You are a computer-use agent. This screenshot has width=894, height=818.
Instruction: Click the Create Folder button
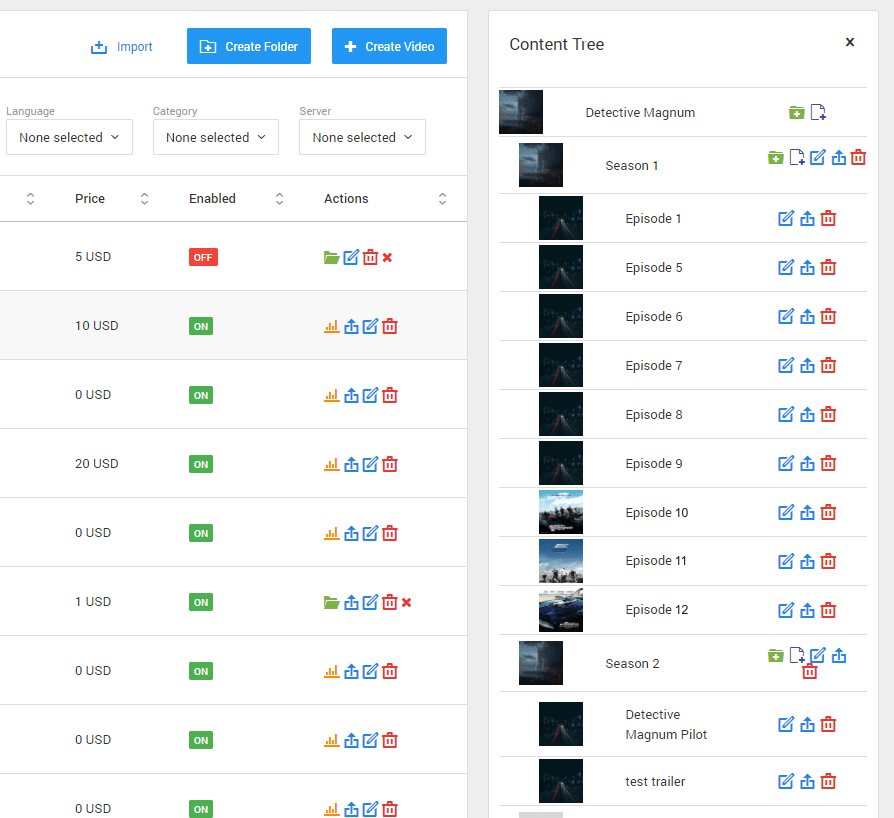click(x=249, y=46)
